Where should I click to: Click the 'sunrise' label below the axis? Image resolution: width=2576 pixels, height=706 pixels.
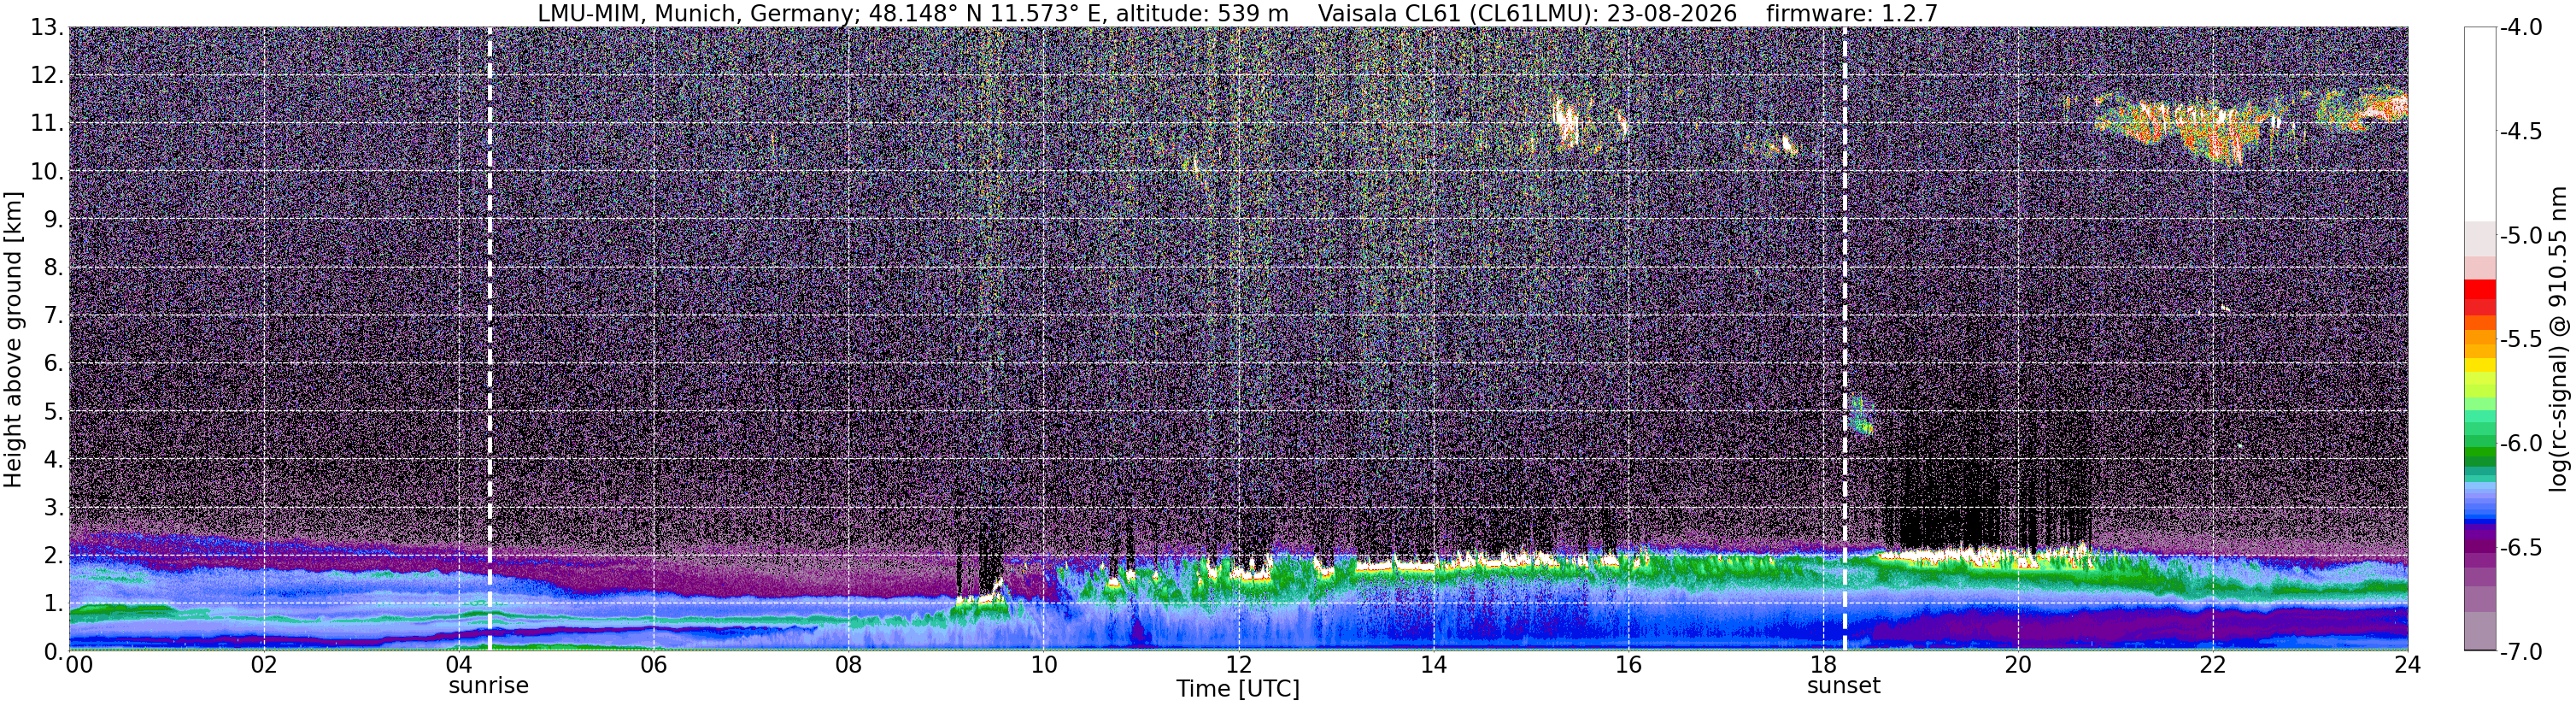pyautogui.click(x=488, y=686)
